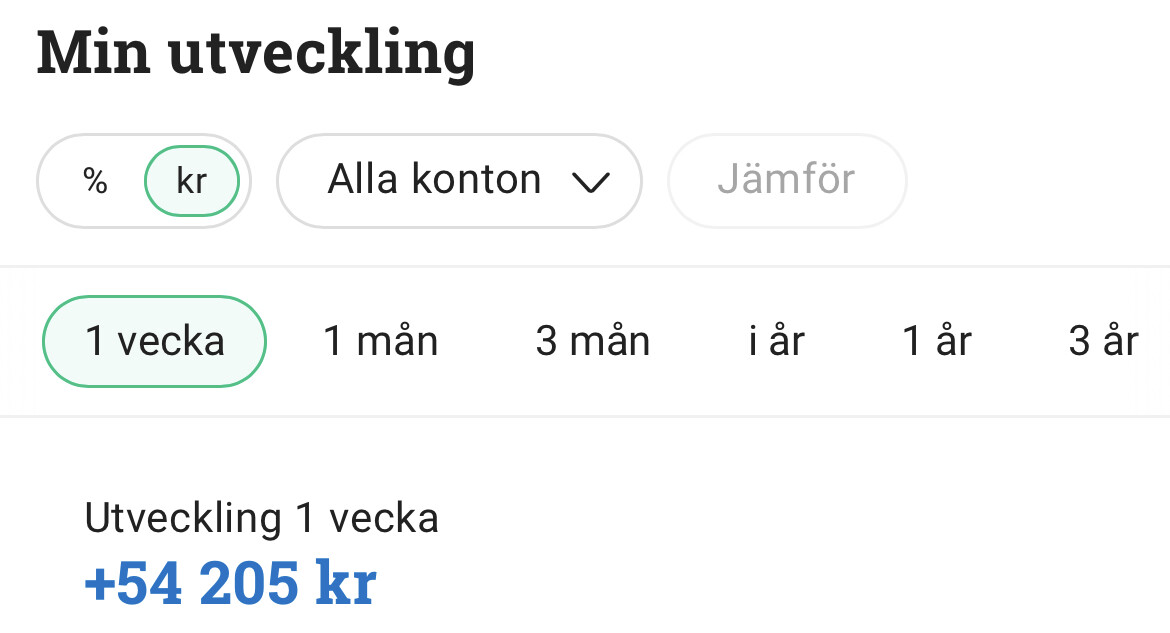Click the green-outlined kr pill
1170x633 pixels.
tap(192, 182)
